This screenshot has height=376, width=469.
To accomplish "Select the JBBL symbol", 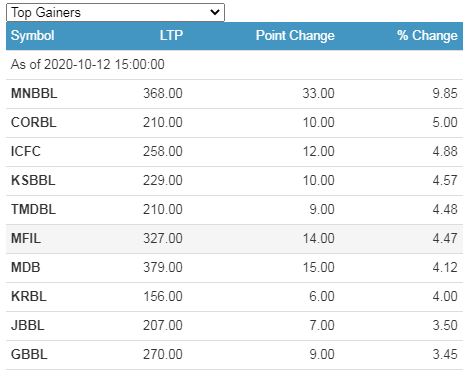I will pos(28,325).
